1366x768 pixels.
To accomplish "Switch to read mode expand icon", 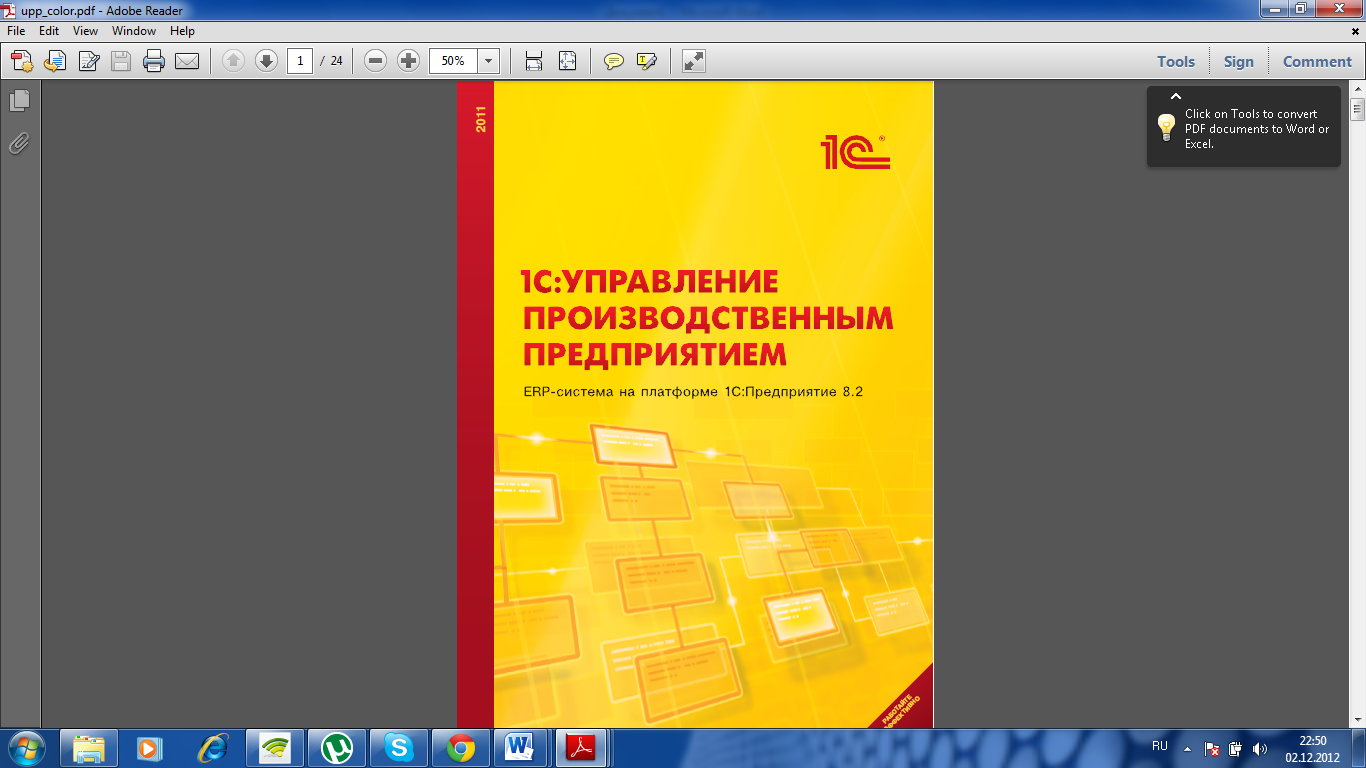I will tap(694, 61).
